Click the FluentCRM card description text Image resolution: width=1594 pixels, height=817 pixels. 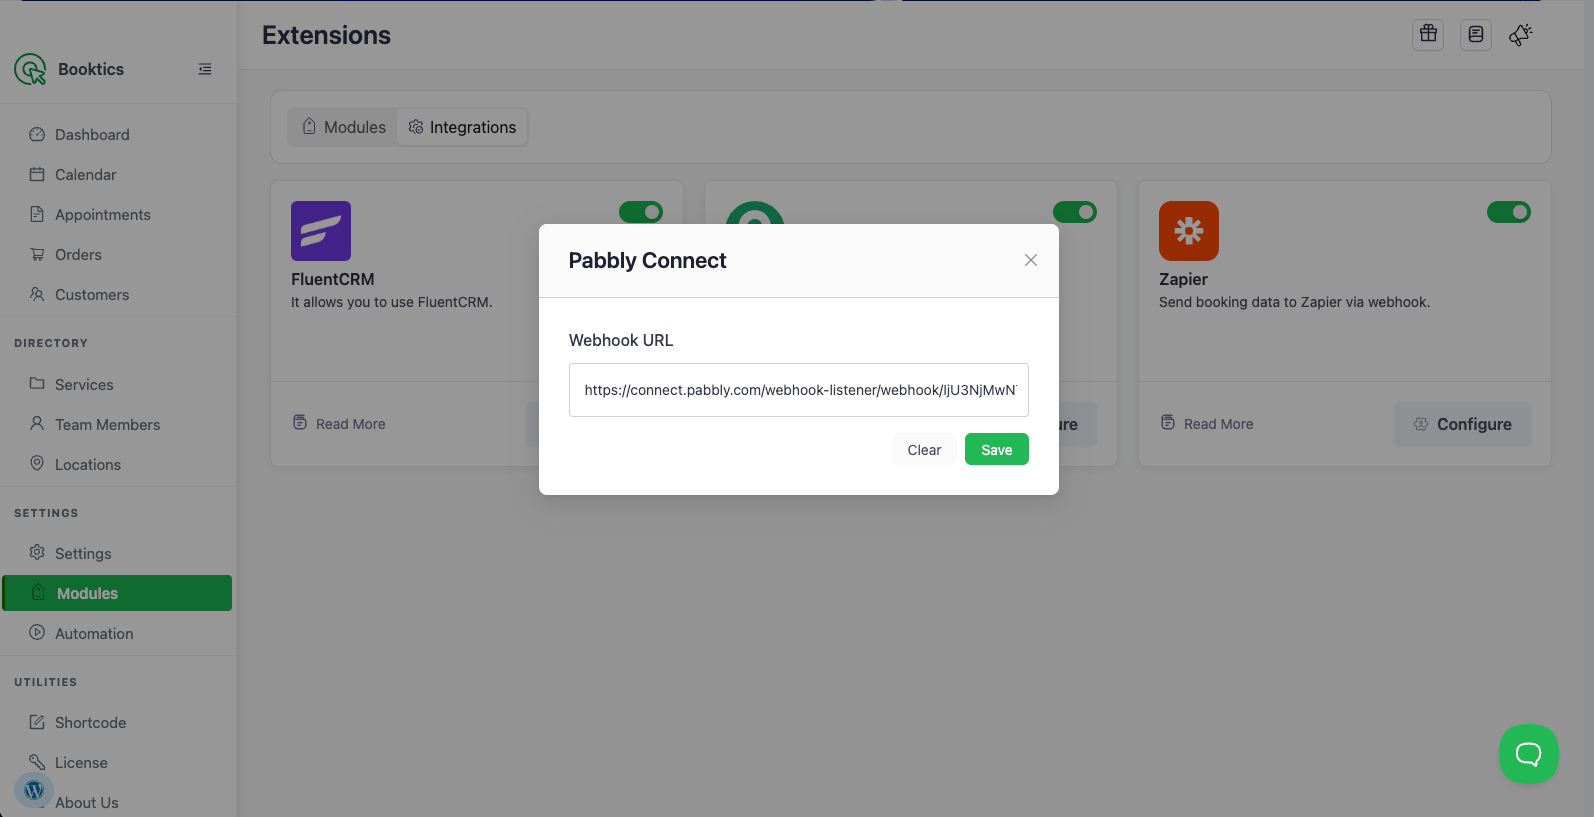(x=392, y=302)
